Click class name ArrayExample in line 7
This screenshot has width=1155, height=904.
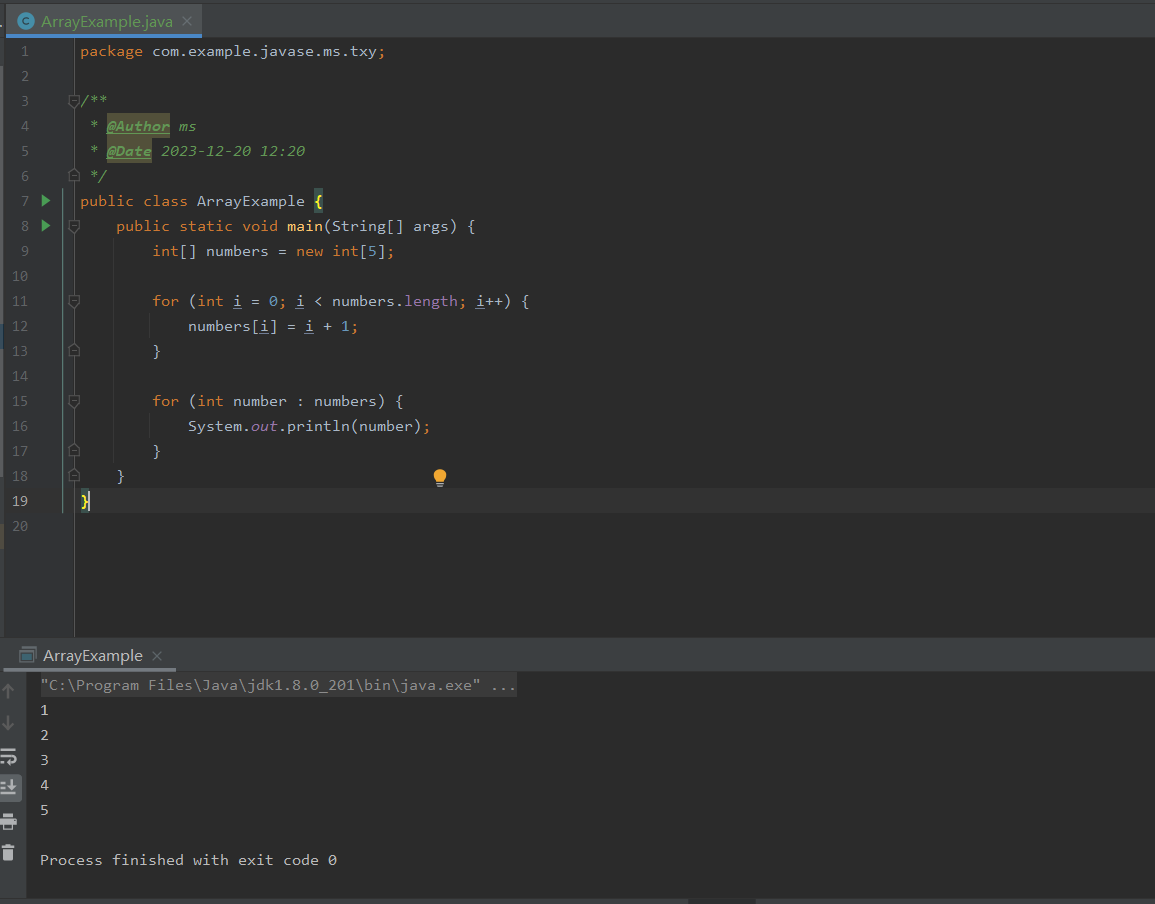click(x=250, y=201)
